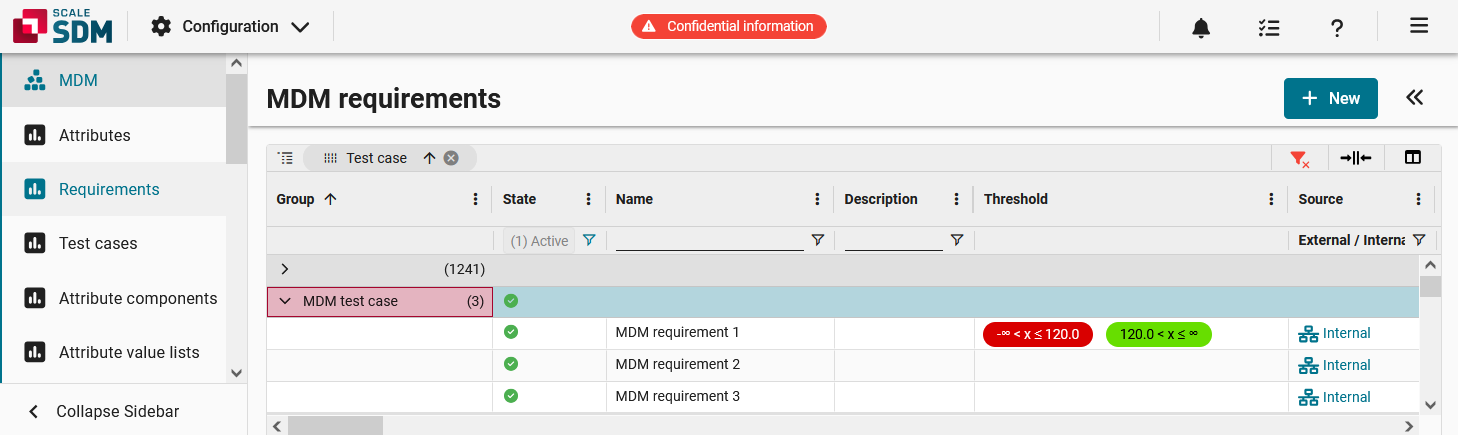This screenshot has height=435, width=1458.
Task: Open the Source filter funnel
Action: (1418, 240)
